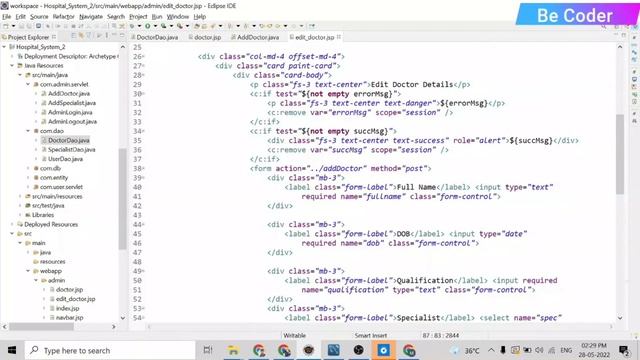Toggle code folding at line 28
Image resolution: width=640 pixels, height=360 pixels.
[144, 75]
